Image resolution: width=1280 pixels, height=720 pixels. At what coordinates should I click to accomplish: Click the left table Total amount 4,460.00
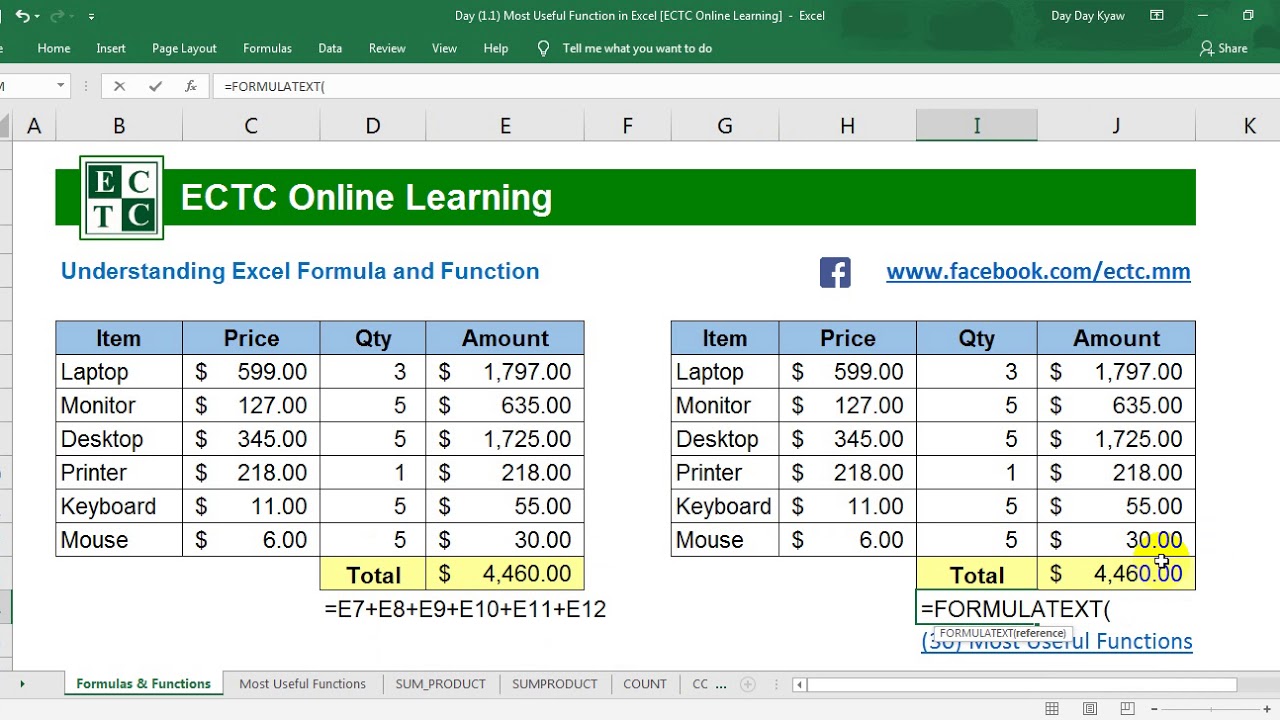(x=505, y=574)
